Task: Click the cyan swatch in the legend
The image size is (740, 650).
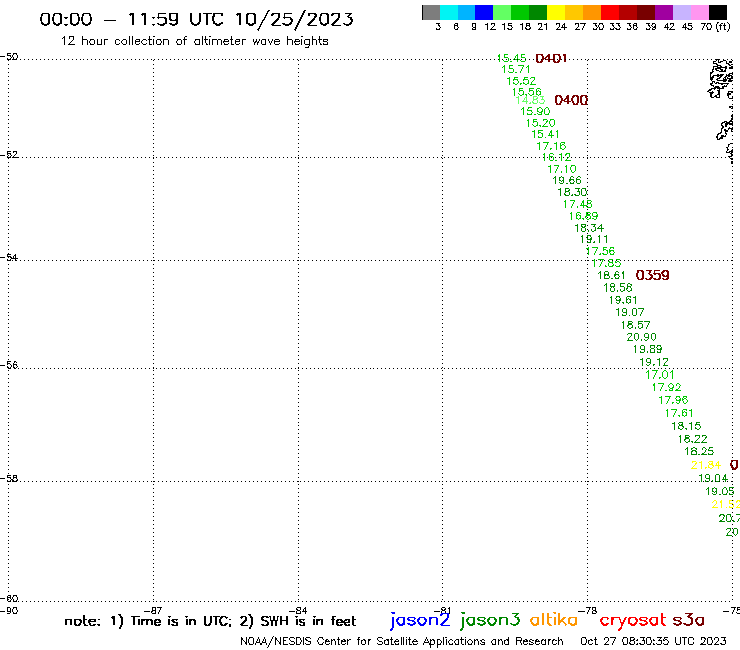Action: point(448,12)
